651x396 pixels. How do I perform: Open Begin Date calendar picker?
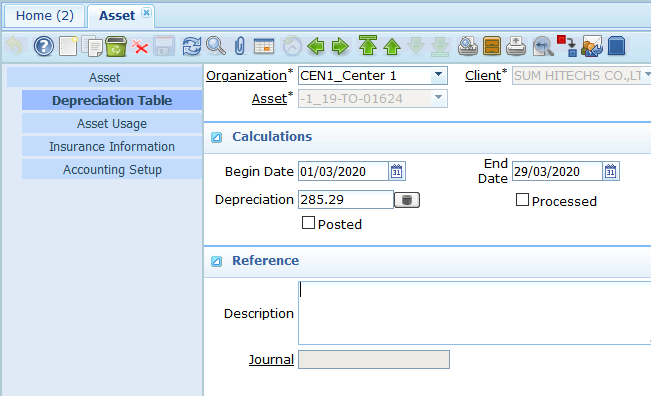pyautogui.click(x=397, y=171)
